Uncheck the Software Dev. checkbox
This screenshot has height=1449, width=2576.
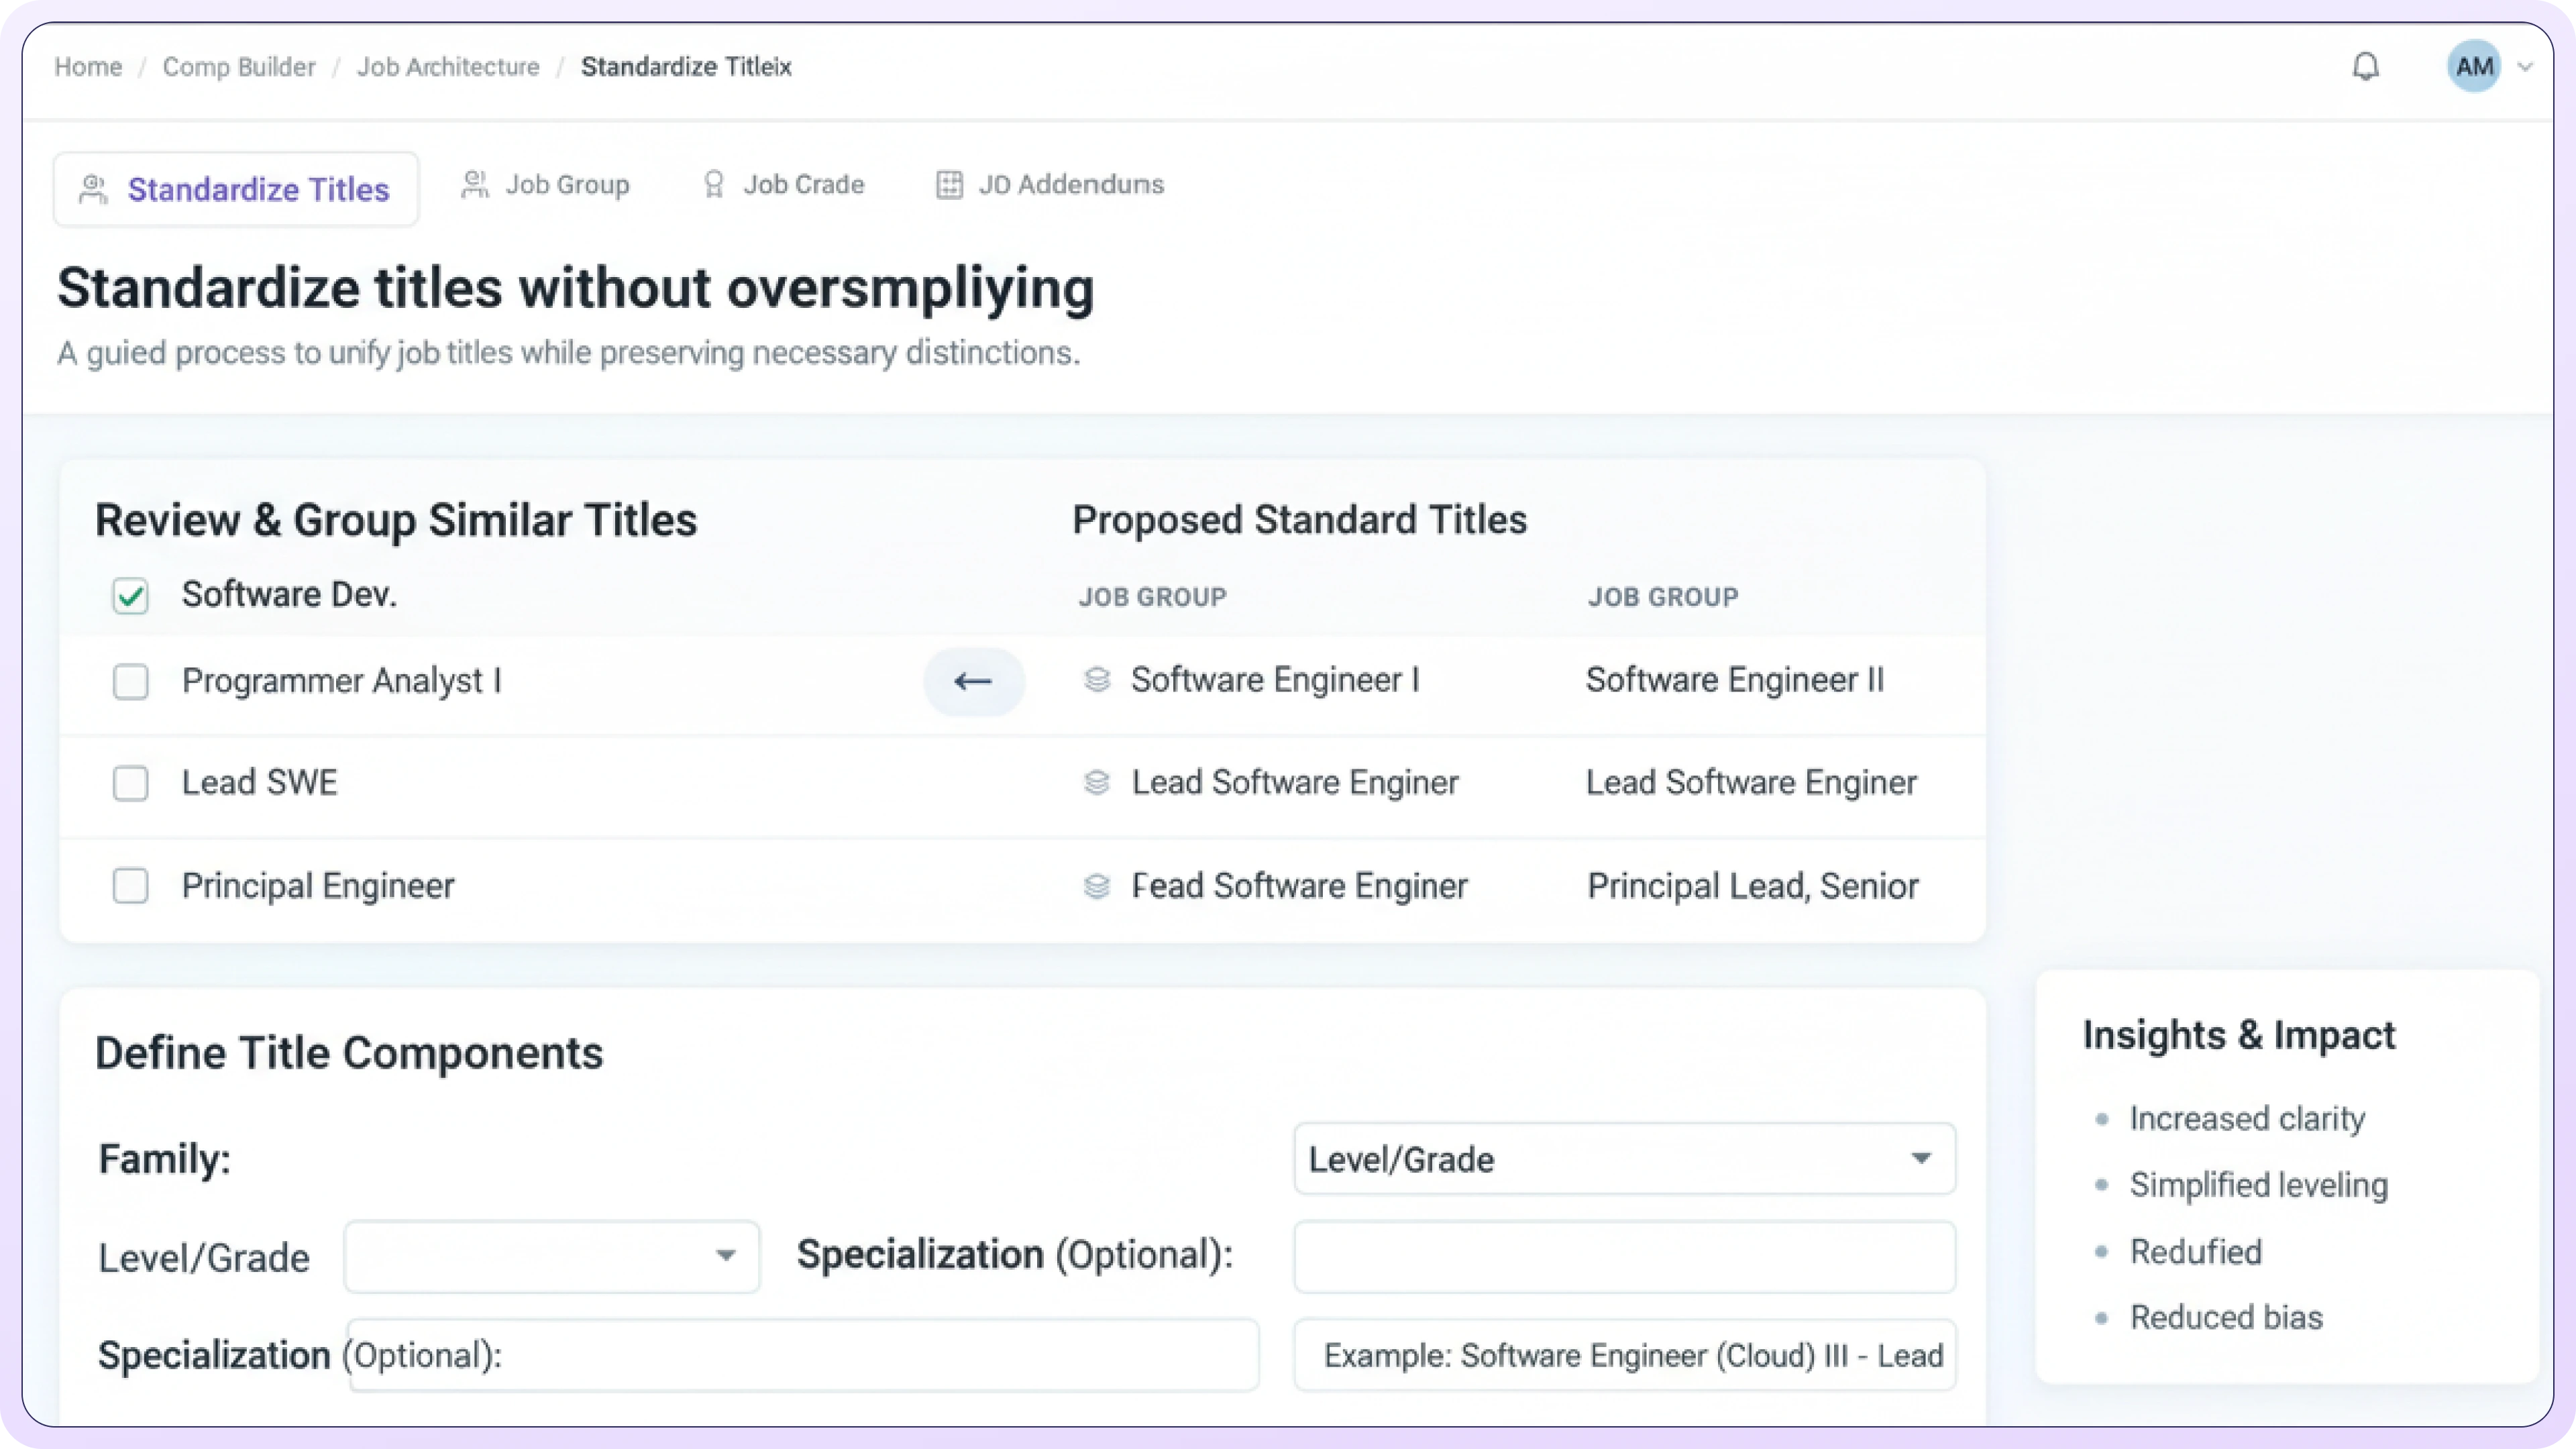tap(131, 596)
